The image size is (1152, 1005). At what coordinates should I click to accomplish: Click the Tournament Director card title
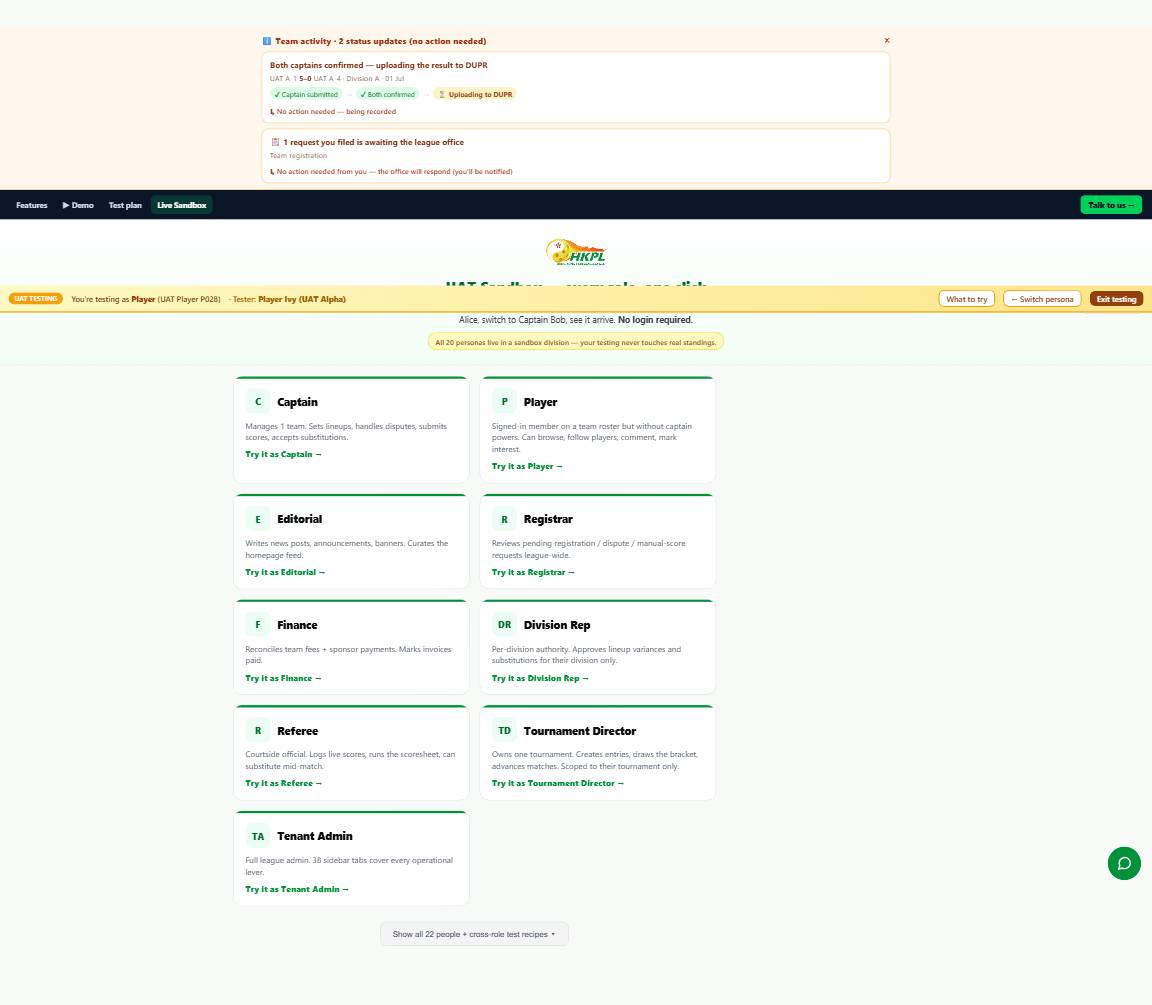click(x=580, y=731)
